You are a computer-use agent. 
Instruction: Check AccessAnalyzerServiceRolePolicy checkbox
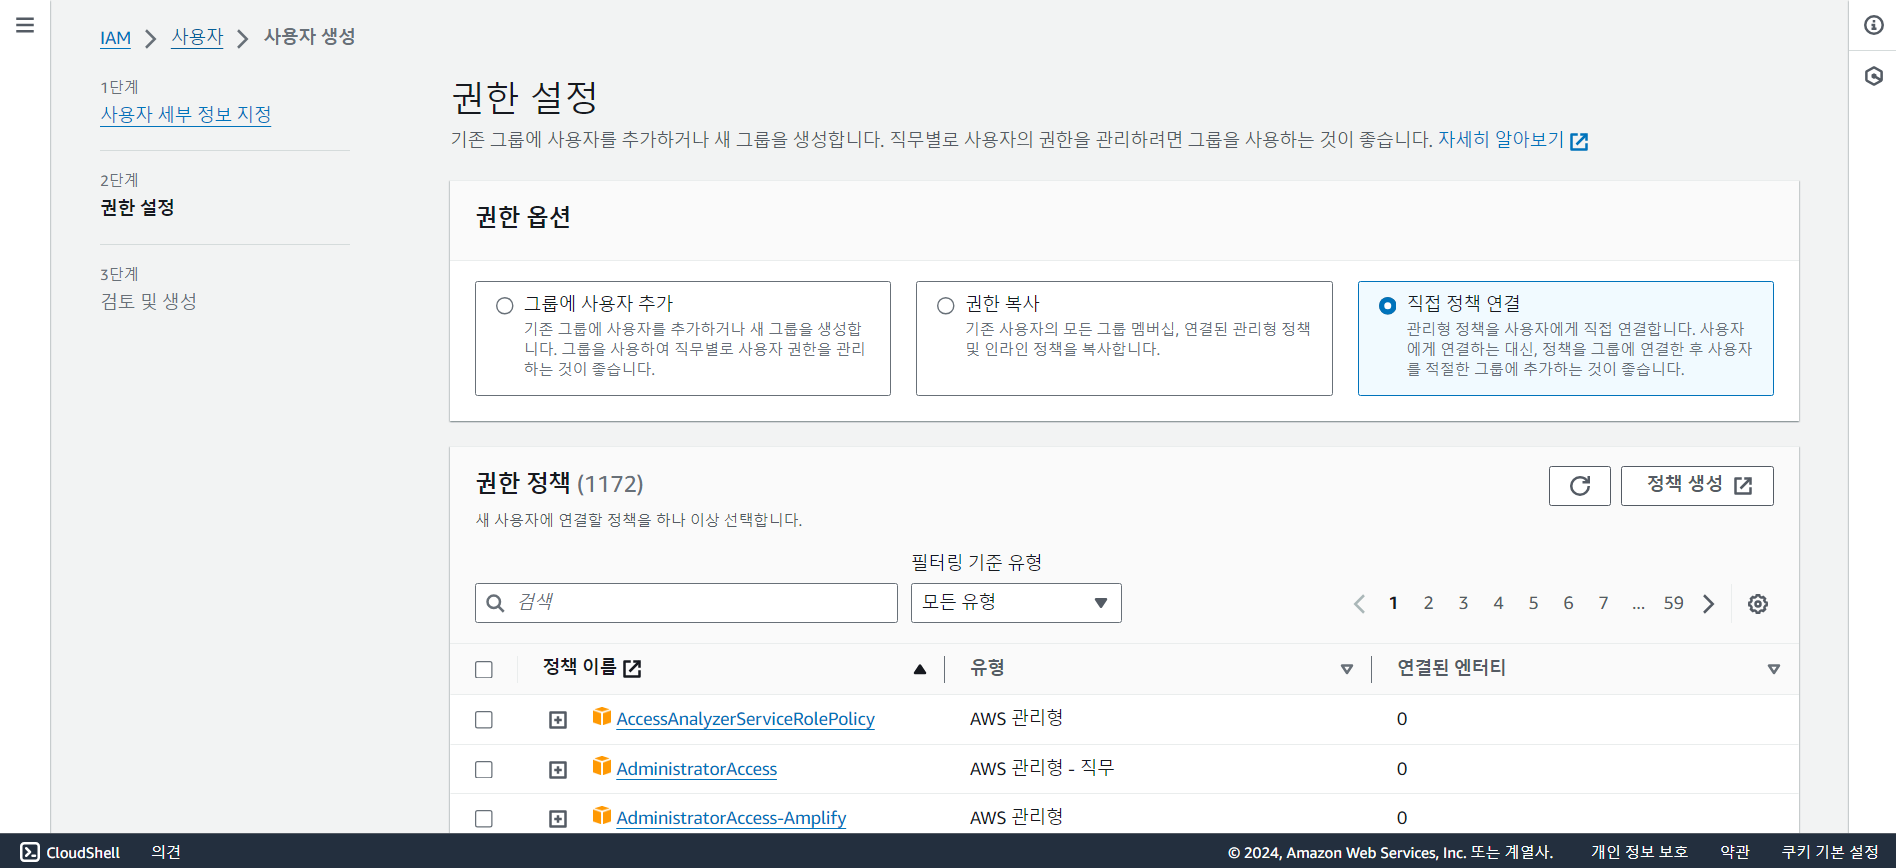[484, 720]
